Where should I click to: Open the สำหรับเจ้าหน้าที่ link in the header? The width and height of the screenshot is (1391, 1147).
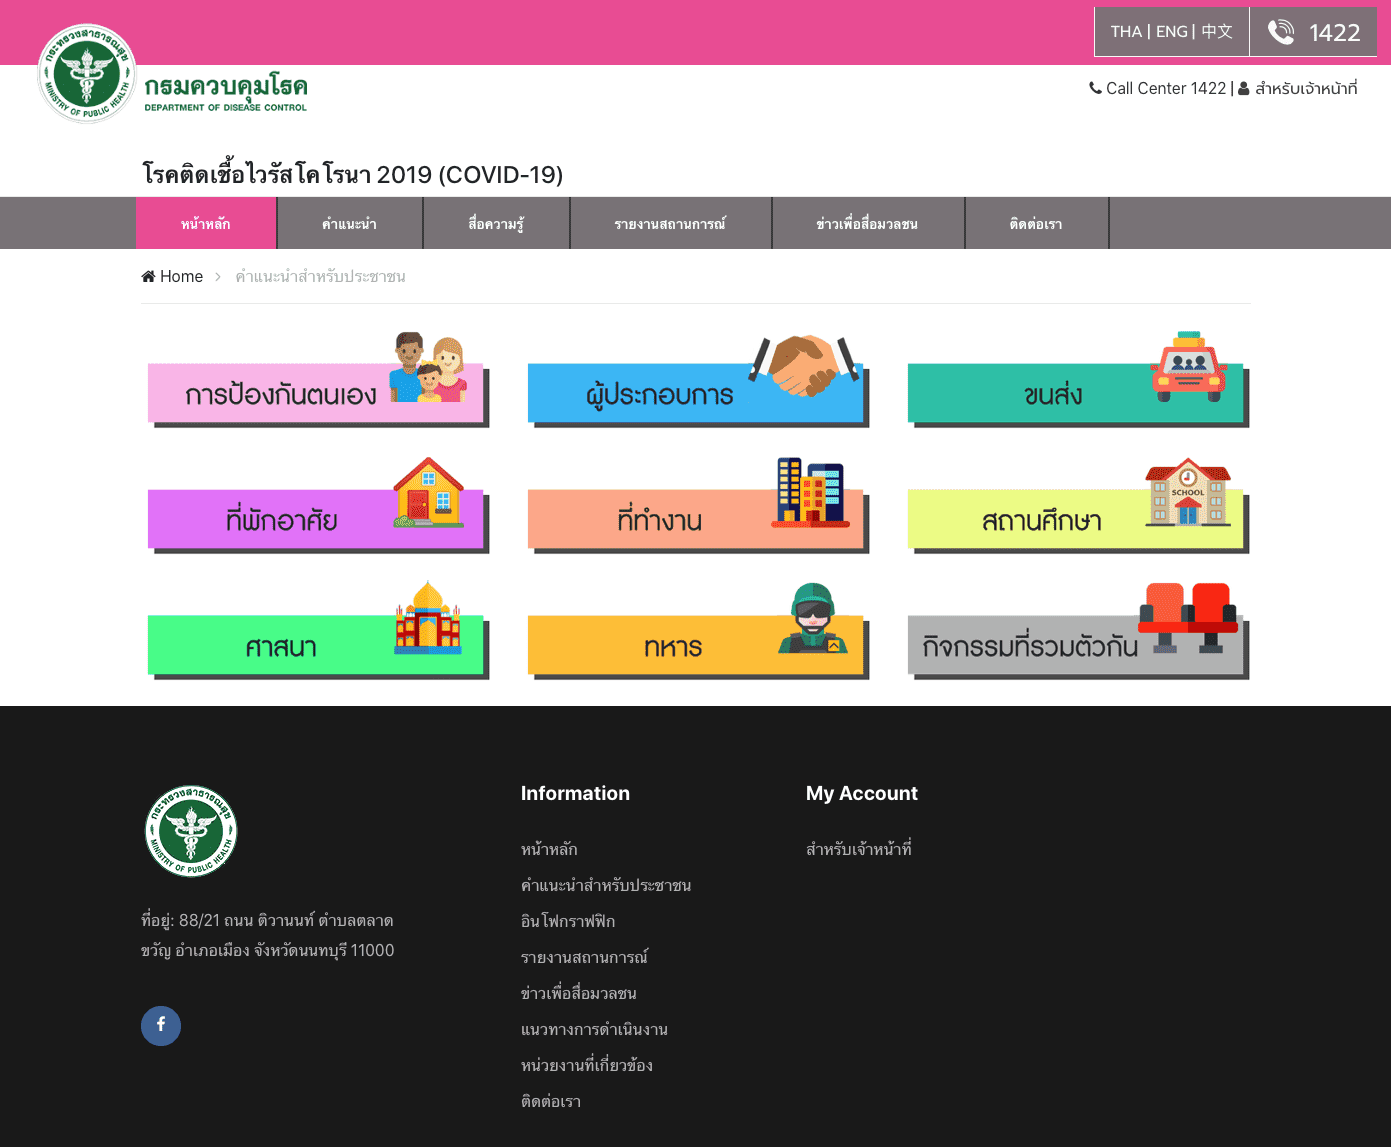pyautogui.click(x=1305, y=89)
